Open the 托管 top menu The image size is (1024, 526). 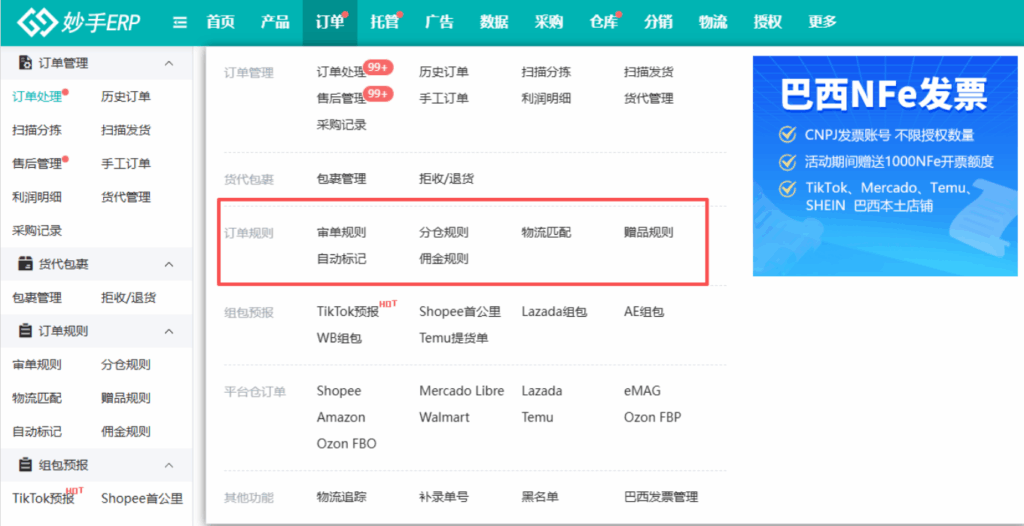pyautogui.click(x=384, y=22)
